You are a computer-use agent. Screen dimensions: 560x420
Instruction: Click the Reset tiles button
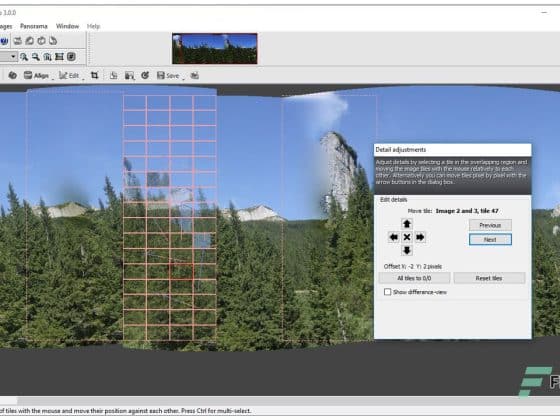489,278
